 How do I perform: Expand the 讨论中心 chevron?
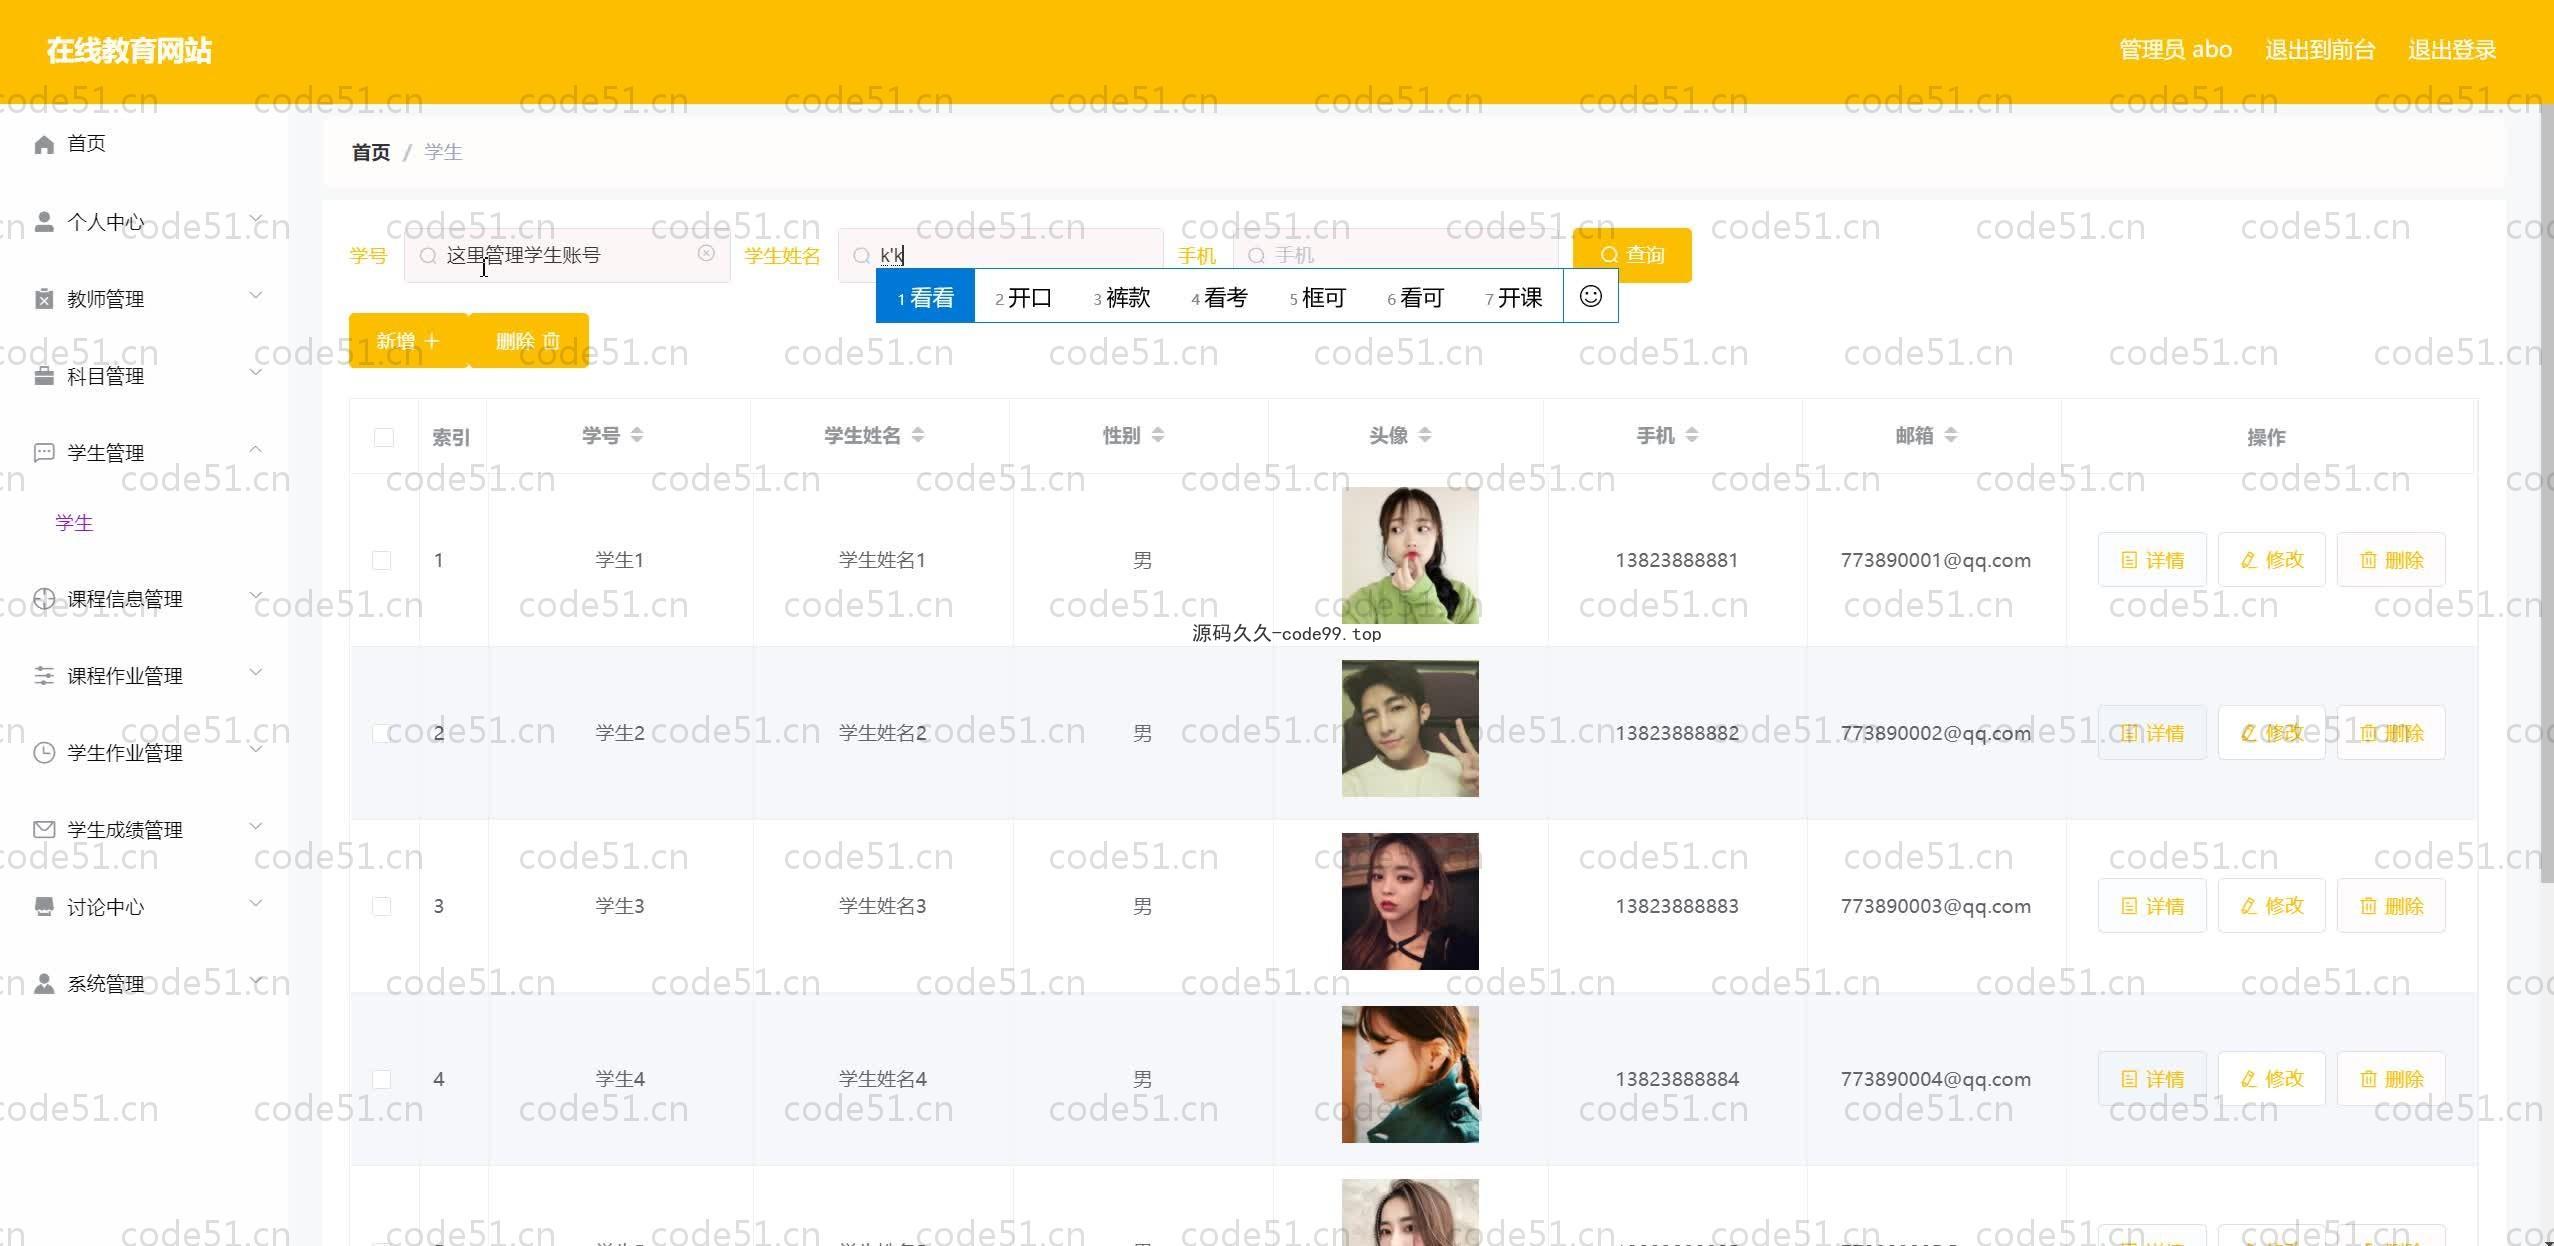[256, 903]
